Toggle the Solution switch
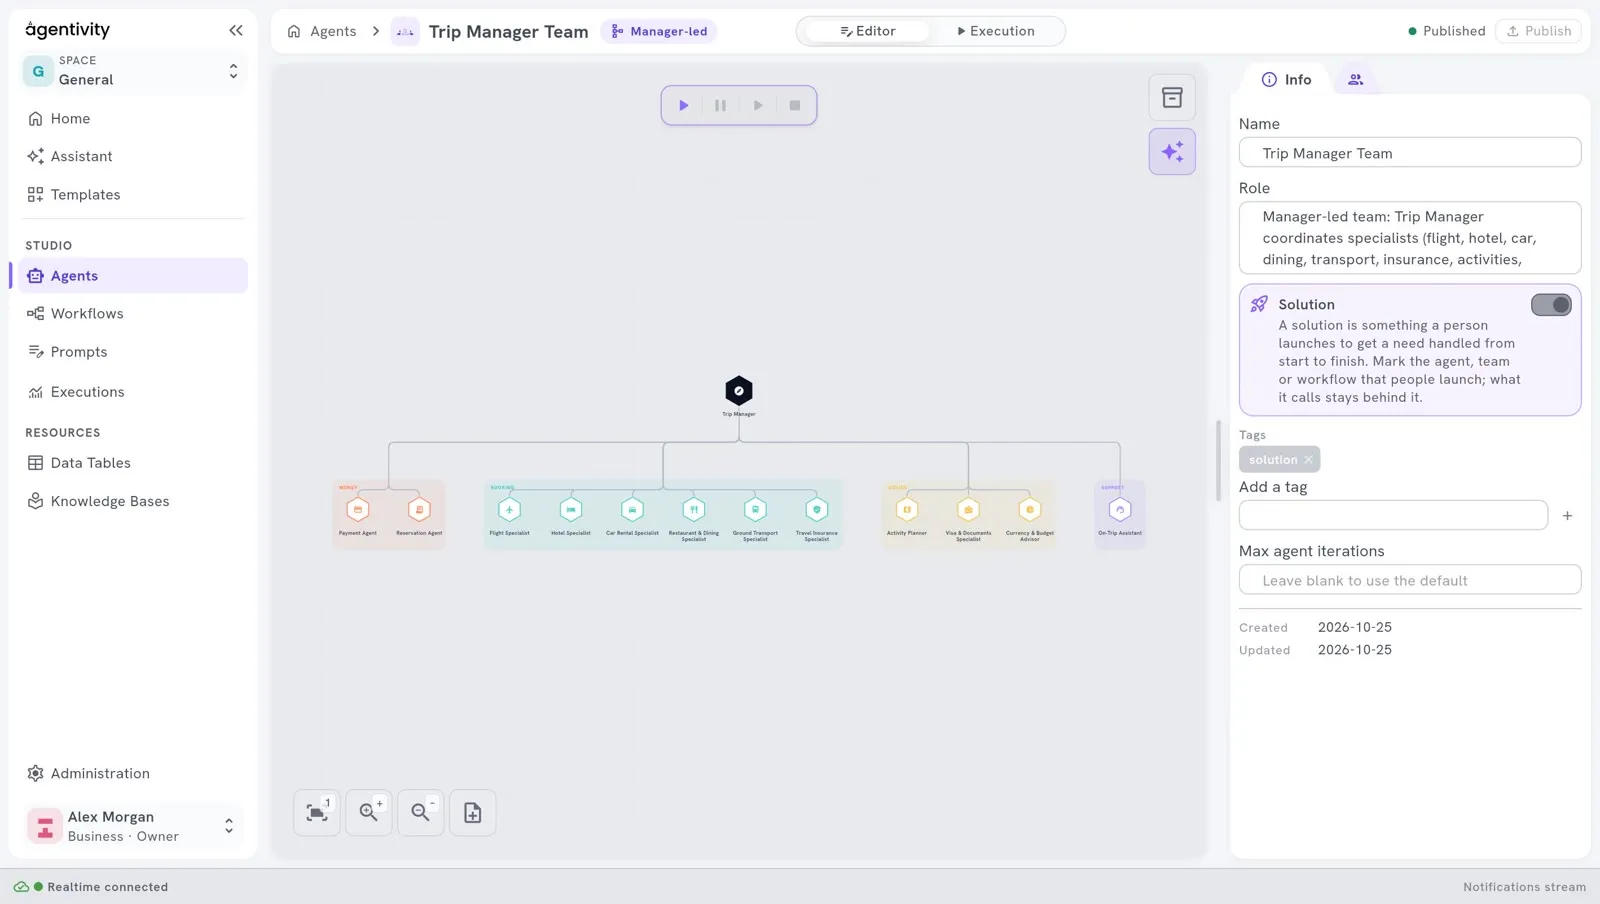Image resolution: width=1600 pixels, height=904 pixels. pos(1551,305)
